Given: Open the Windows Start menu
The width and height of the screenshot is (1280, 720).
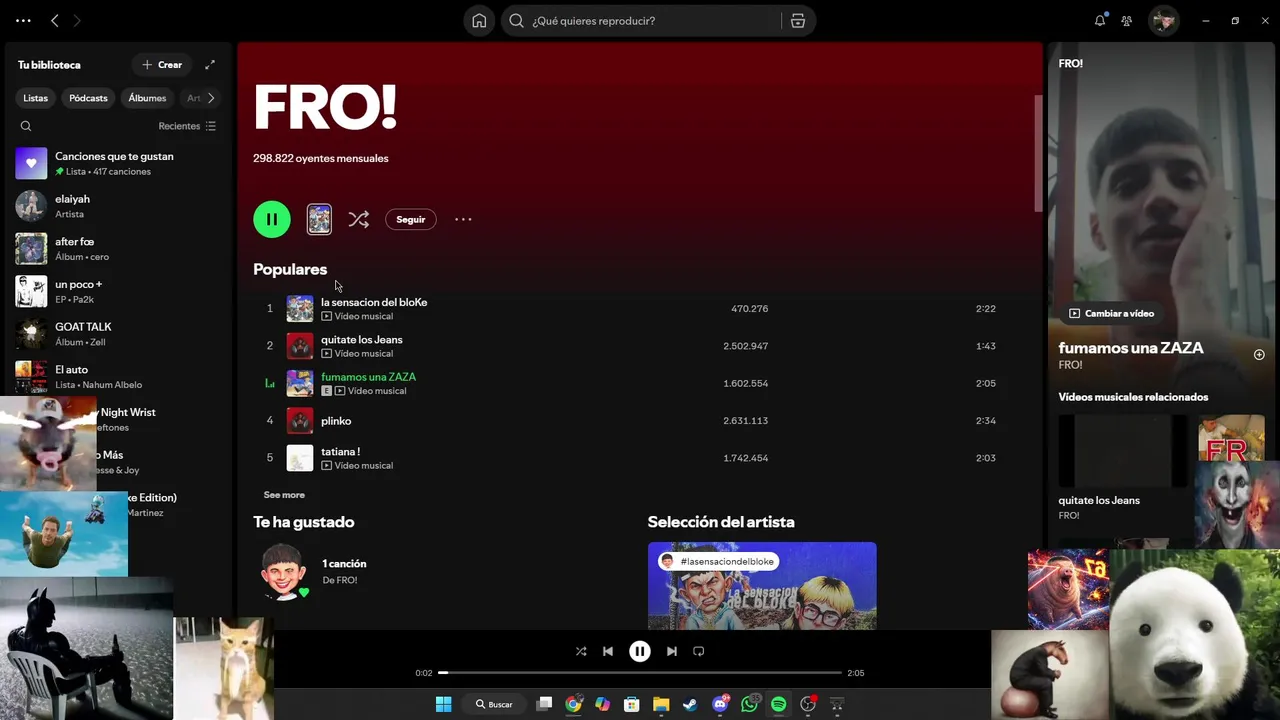Looking at the screenshot, I should point(443,704).
